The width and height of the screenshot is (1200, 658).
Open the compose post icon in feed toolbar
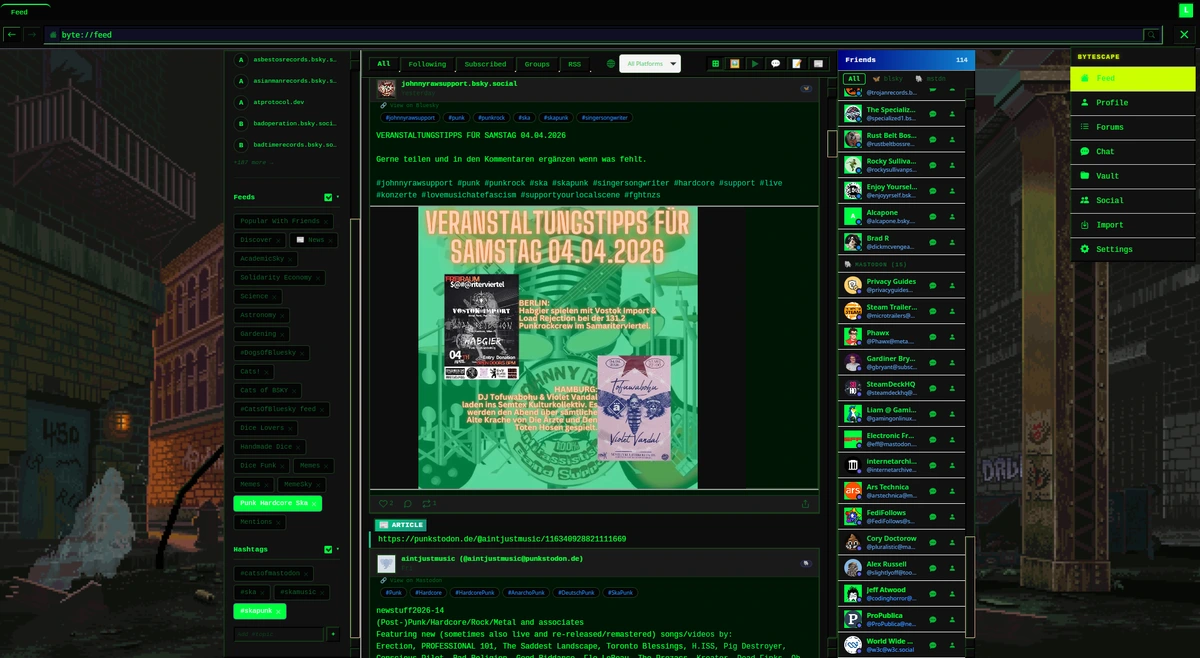click(x=796, y=63)
